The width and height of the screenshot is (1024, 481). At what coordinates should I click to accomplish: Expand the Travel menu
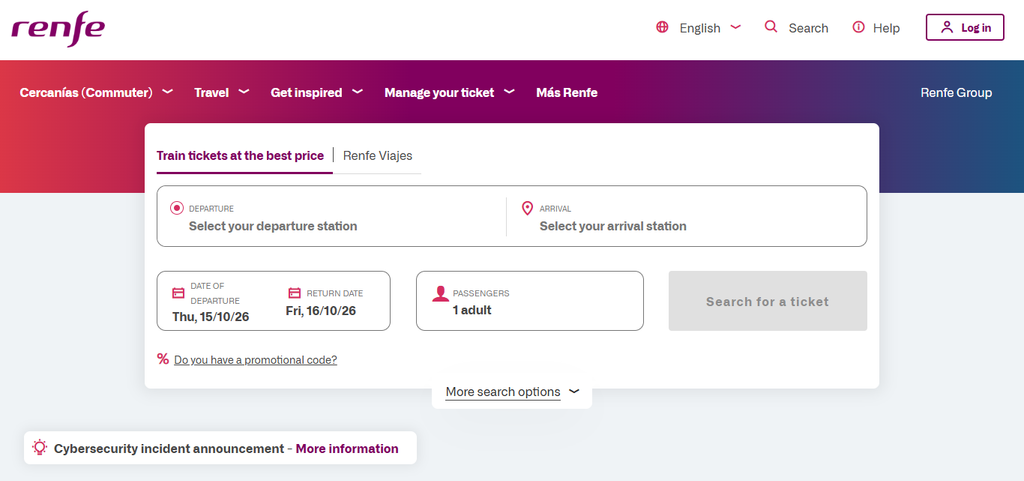tap(221, 93)
